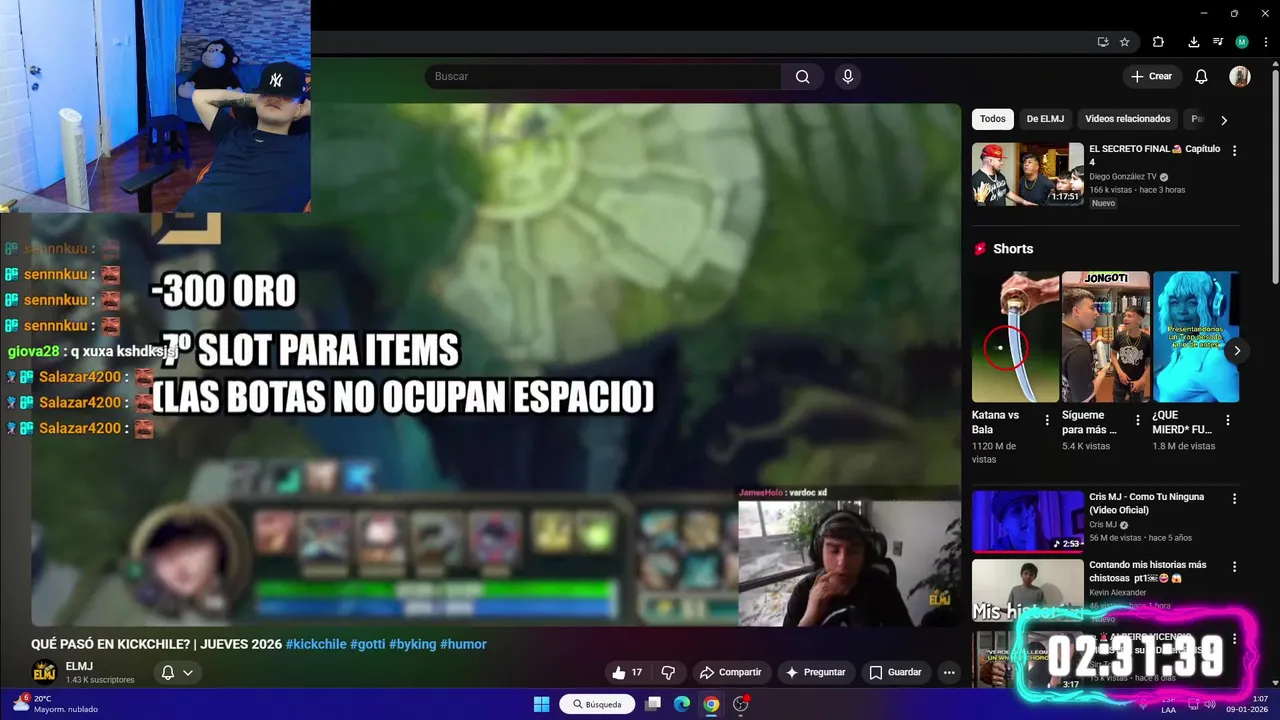Dislike the video with thumbs down
1280x720 pixels.
668,672
